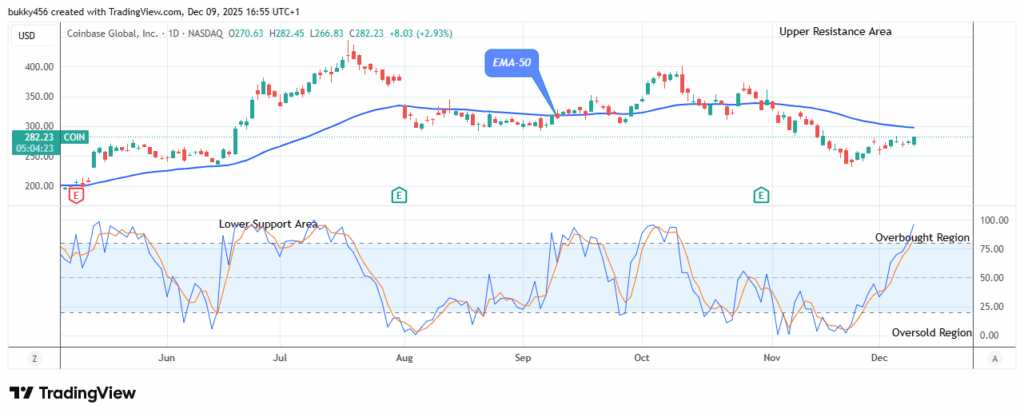Select the Oversold Region text
This screenshot has width=1024, height=417.
pyautogui.click(x=932, y=333)
